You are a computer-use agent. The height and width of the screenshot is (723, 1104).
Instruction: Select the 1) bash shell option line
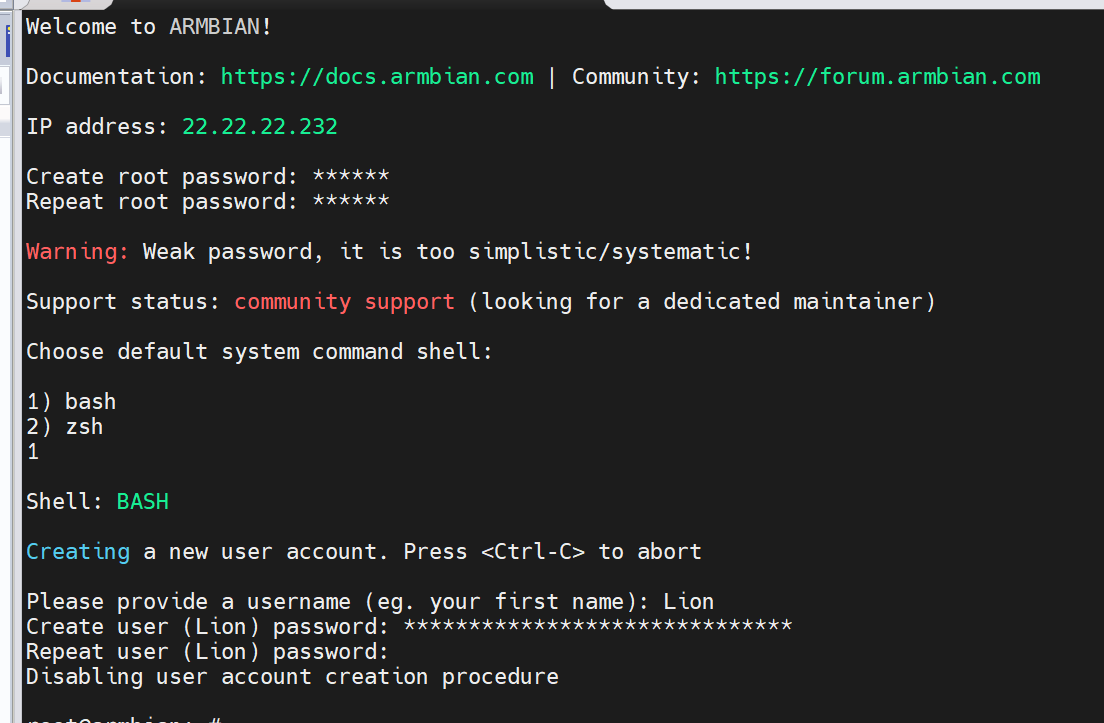point(71,401)
